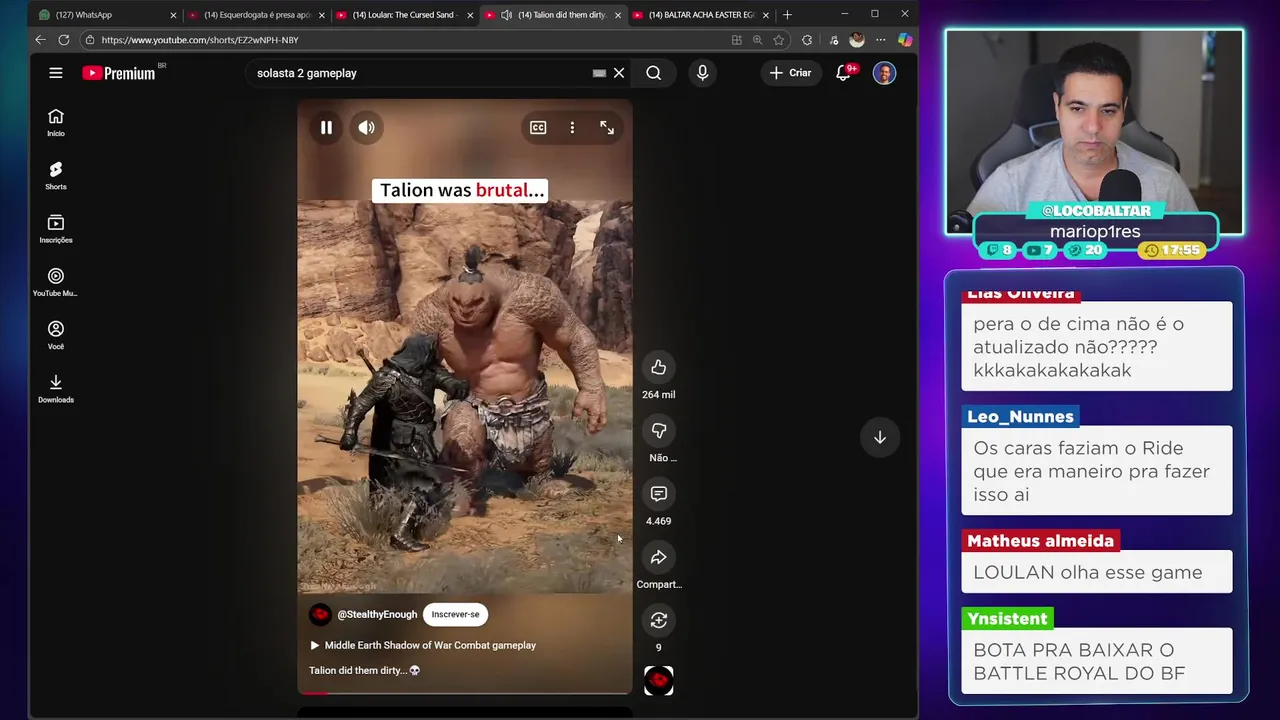Go to the next Short with down arrow
1280x720 pixels.
[880, 437]
